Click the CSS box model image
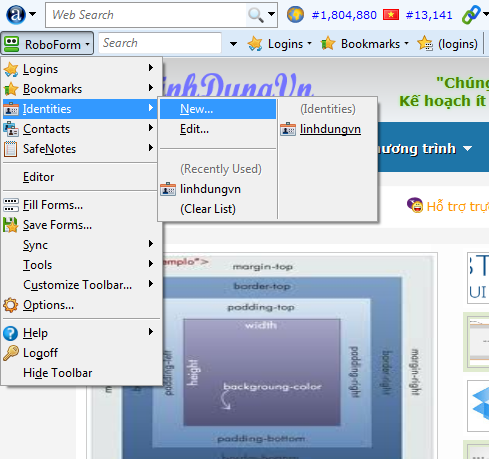 263,356
